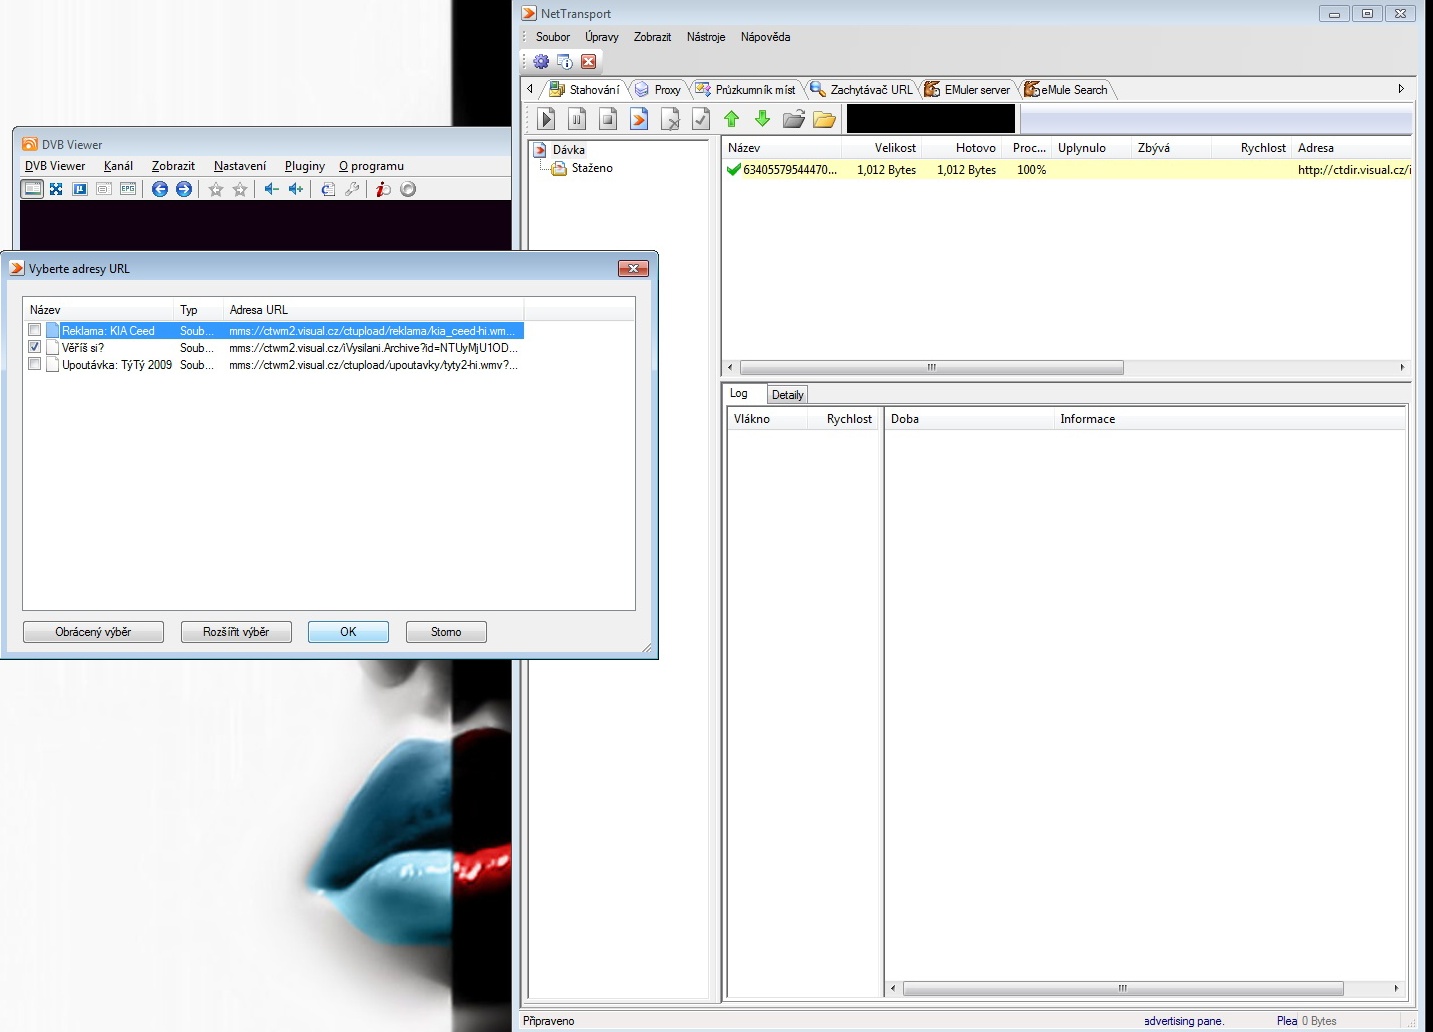This screenshot has width=1433, height=1032.
Task: Open Pluginy menu in DVB Viewer
Action: [x=305, y=166]
